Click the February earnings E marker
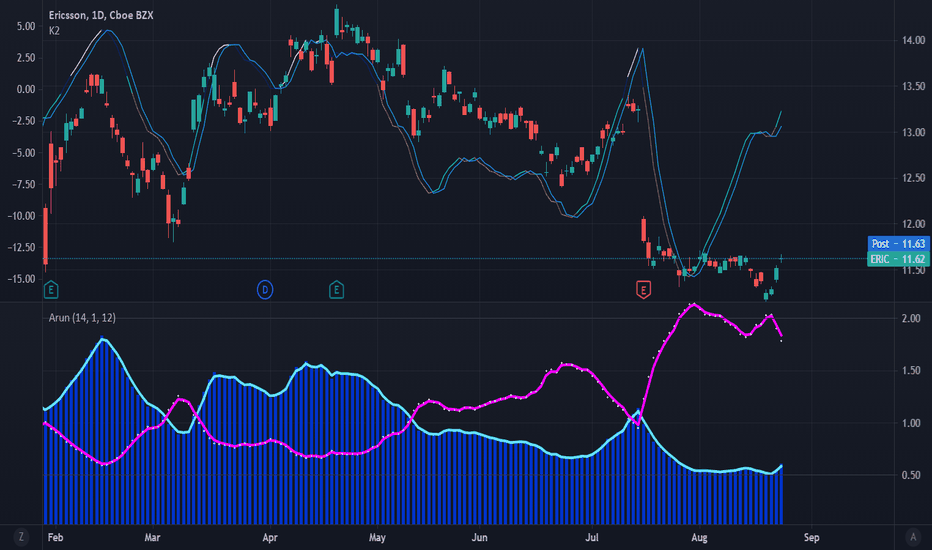This screenshot has width=932, height=550. [x=51, y=290]
